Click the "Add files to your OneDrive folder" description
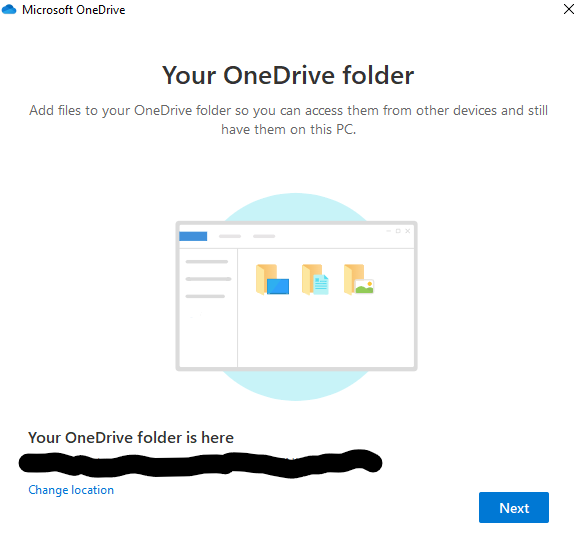Viewport: 578px width, 546px height. tap(289, 120)
